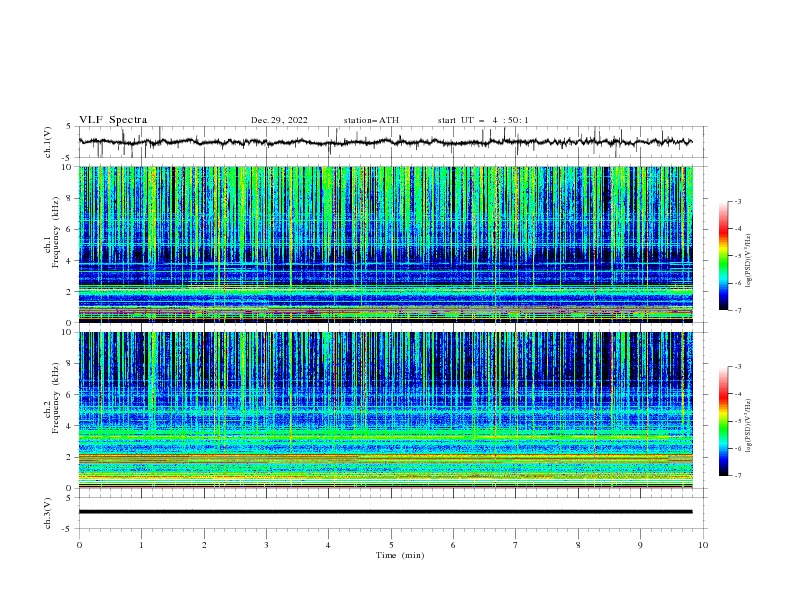Click the ch.2 spectrogram color scale bar
This screenshot has width=792, height=612.
pyautogui.click(x=723, y=421)
